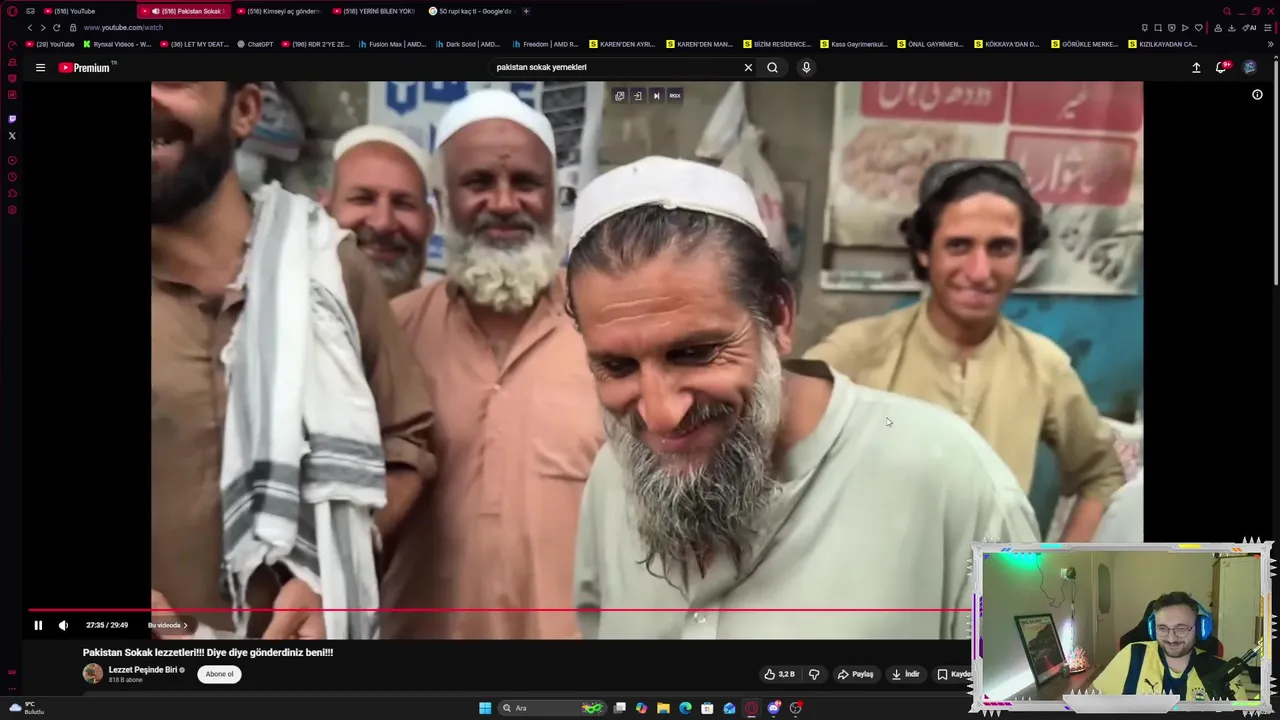This screenshot has width=1280, height=720.
Task: Click the taskbar 'Ara' search box
Action: point(552,708)
